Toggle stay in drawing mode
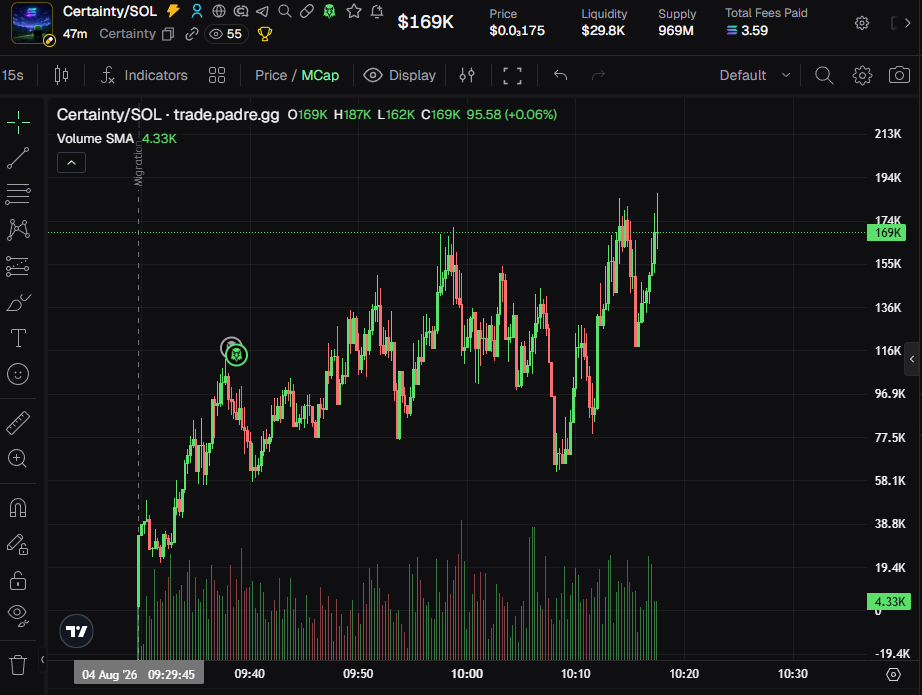 pyautogui.click(x=18, y=544)
